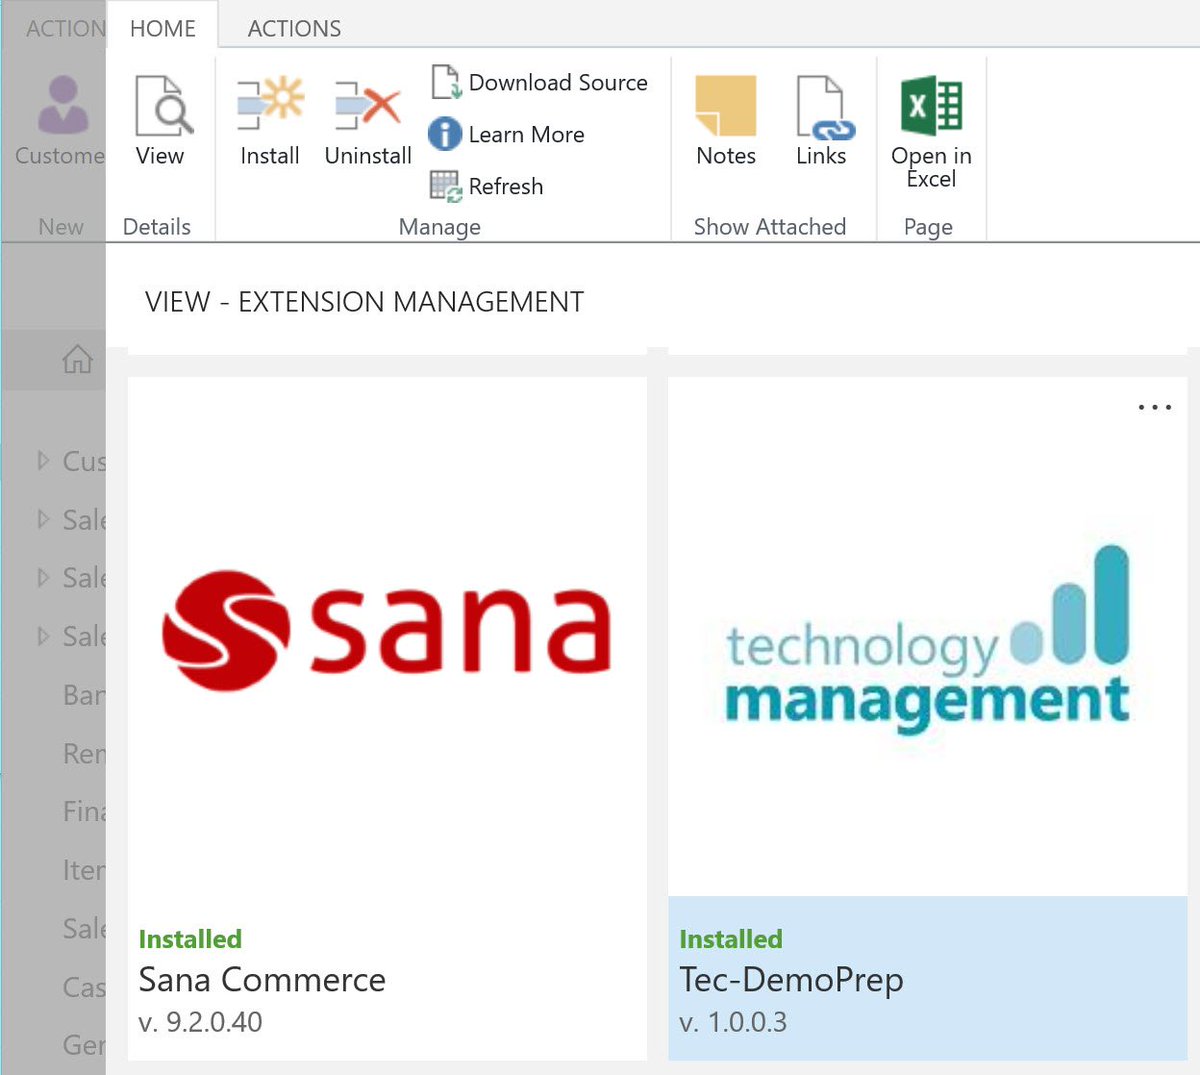Expand the first 'Sal' tree item in background

43,518
